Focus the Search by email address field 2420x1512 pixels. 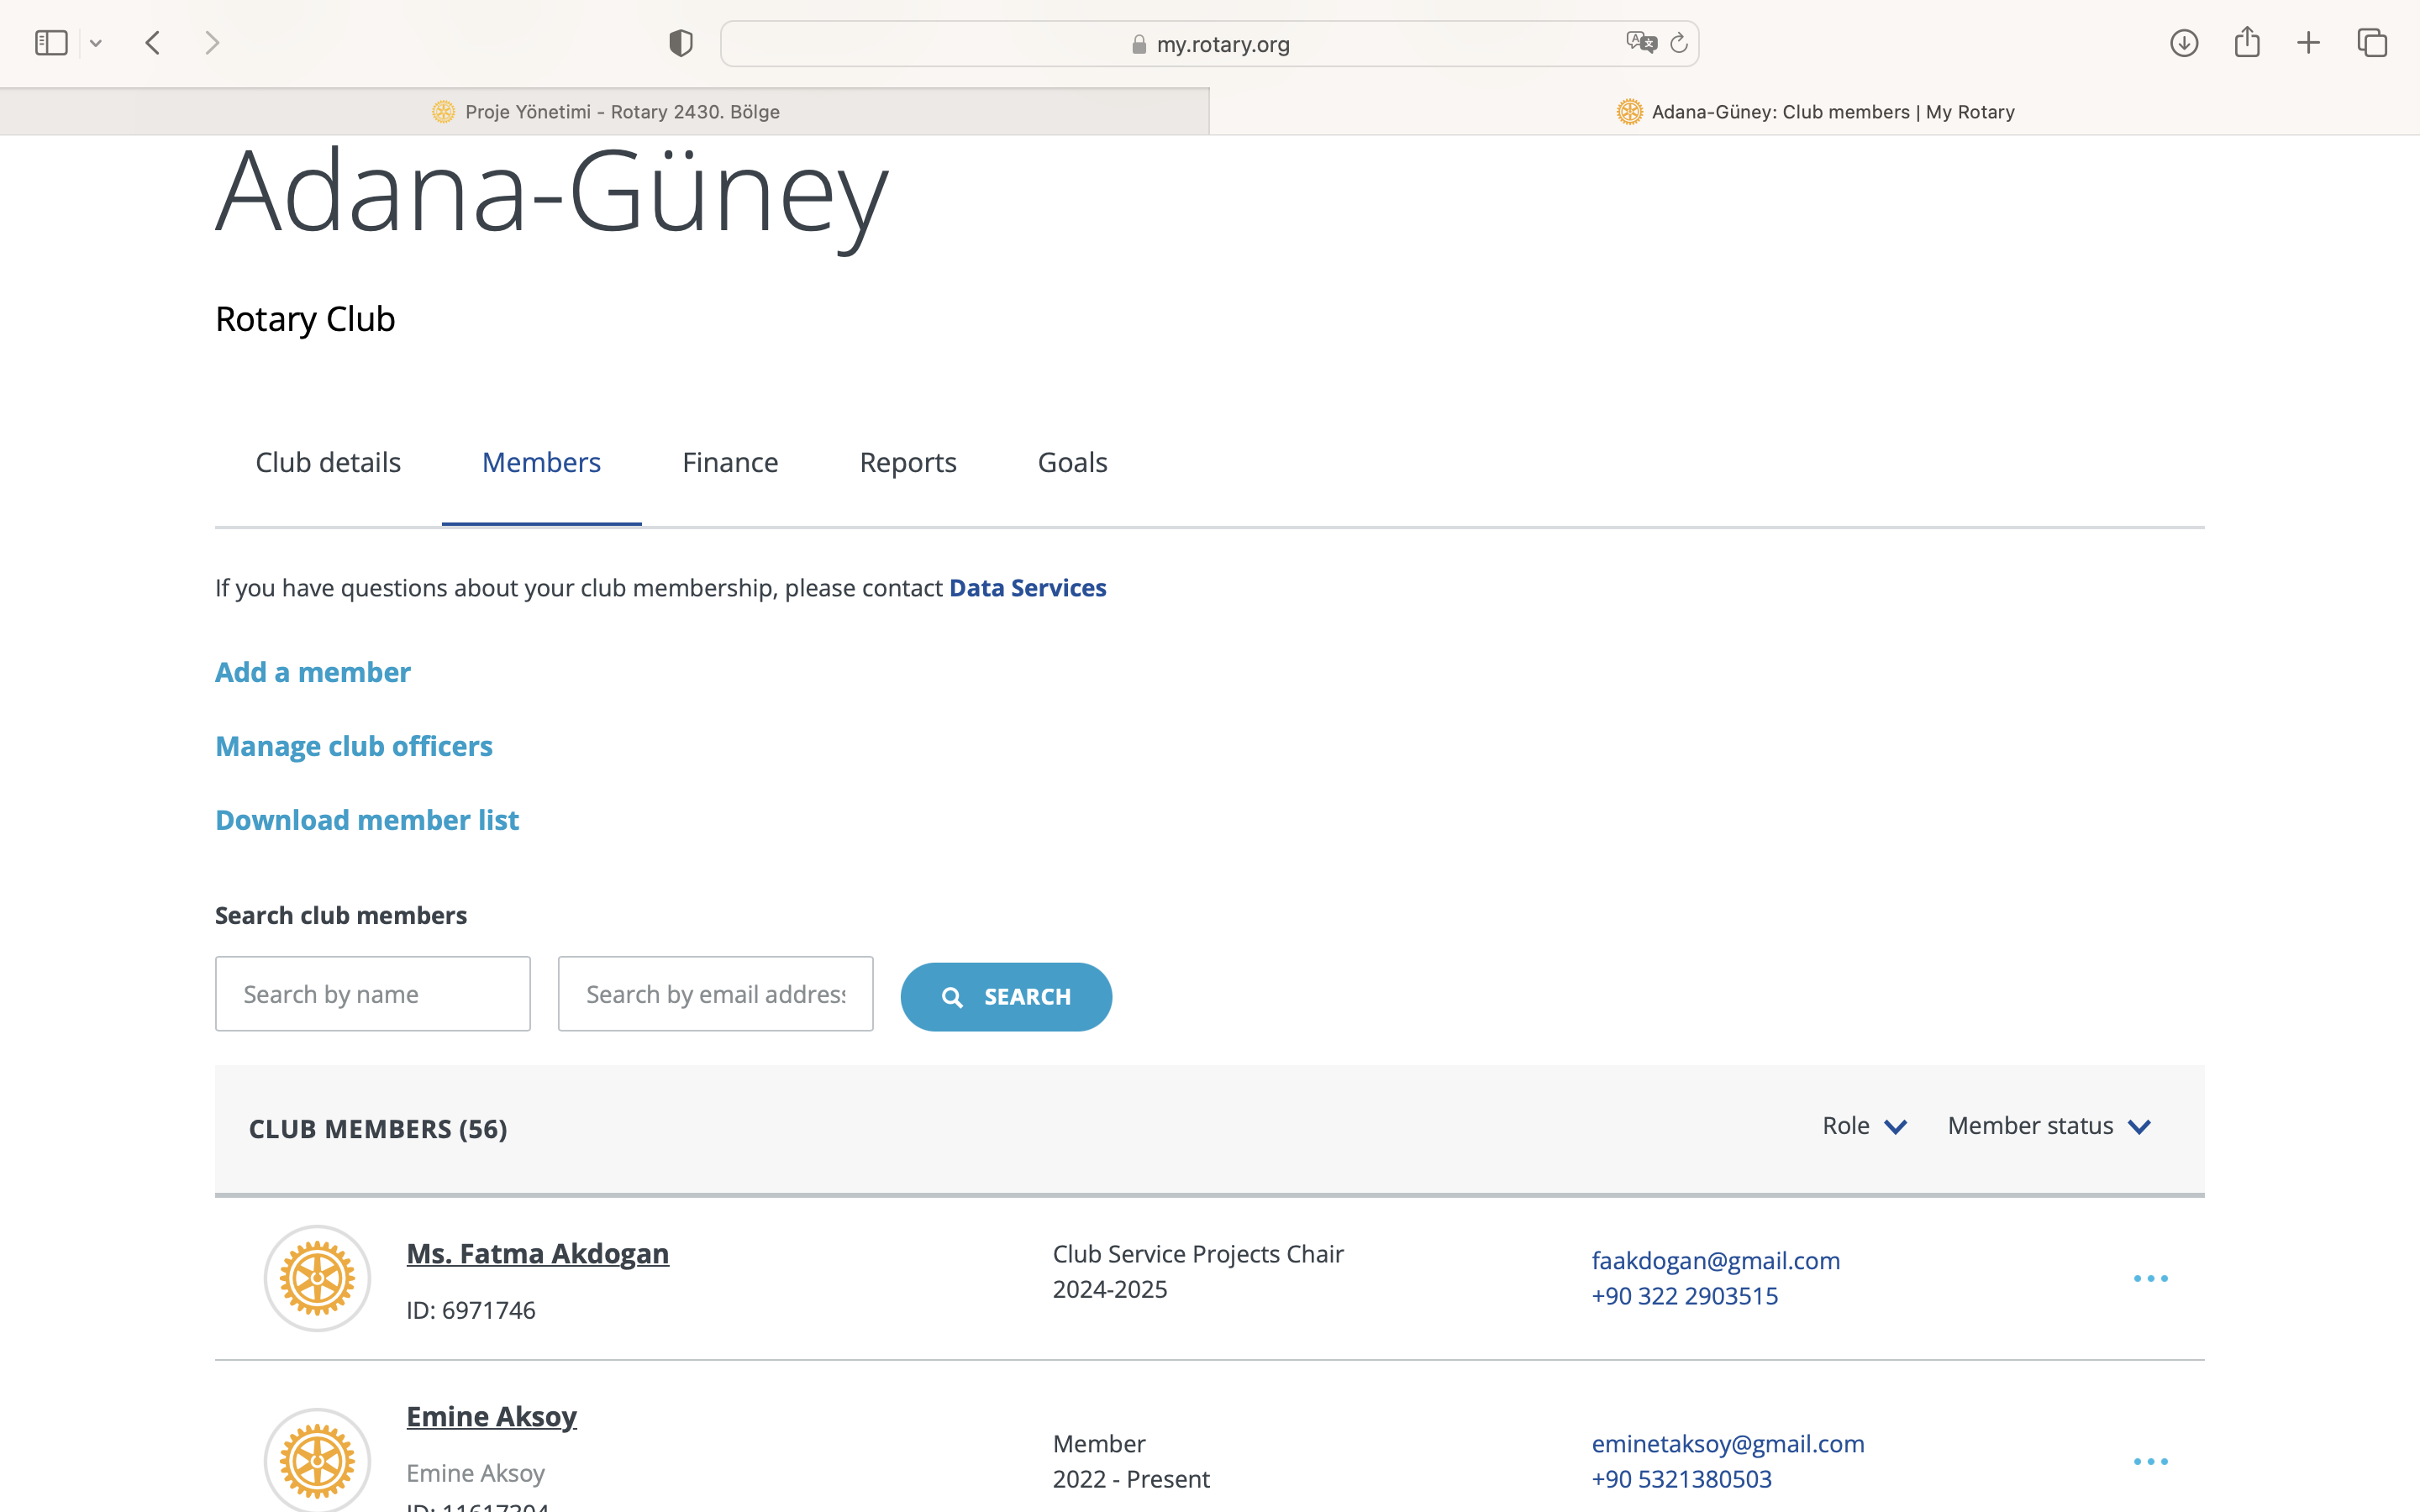pos(716,994)
